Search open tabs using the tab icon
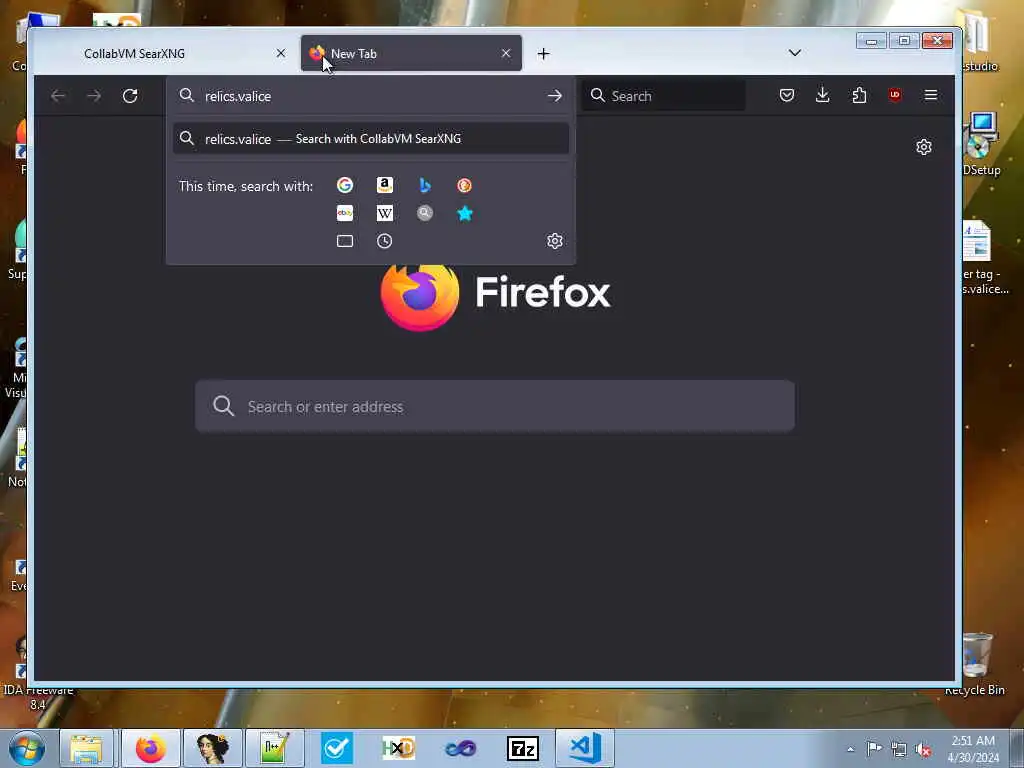This screenshot has height=768, width=1024. pyautogui.click(x=345, y=241)
